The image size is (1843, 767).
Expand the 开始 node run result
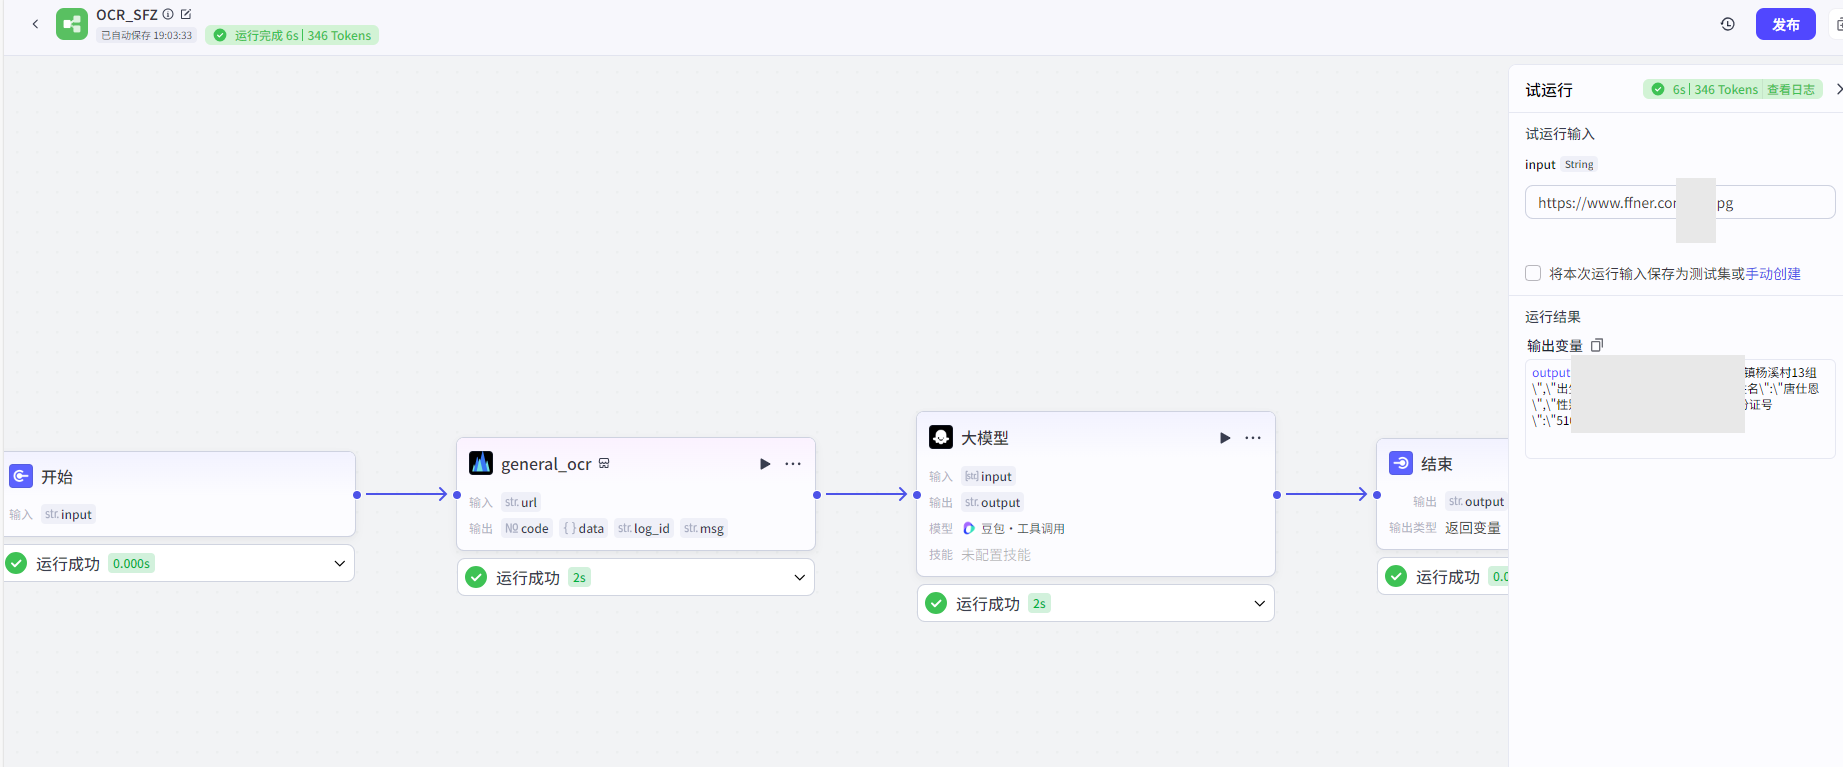(340, 564)
